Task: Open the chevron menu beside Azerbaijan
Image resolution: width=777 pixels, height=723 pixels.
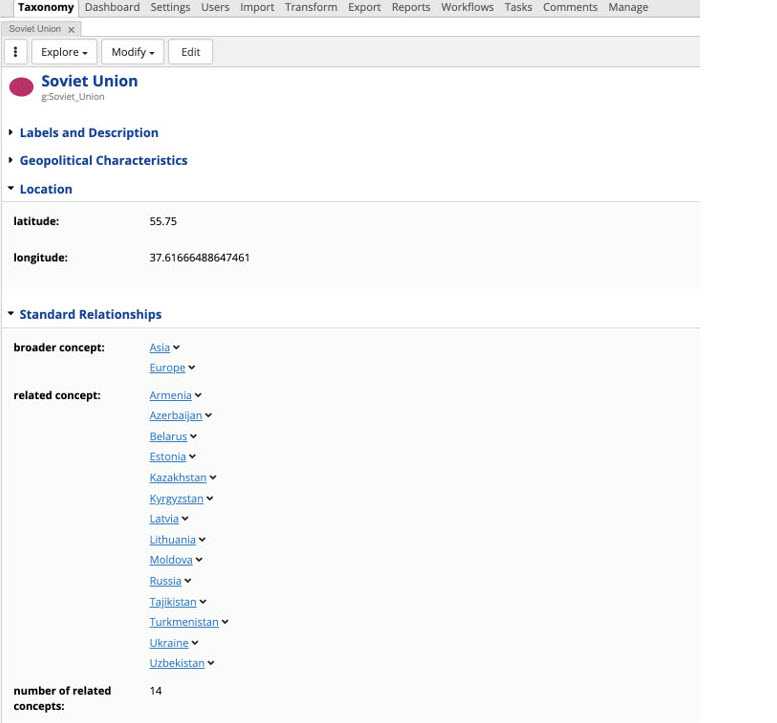Action: coord(209,416)
